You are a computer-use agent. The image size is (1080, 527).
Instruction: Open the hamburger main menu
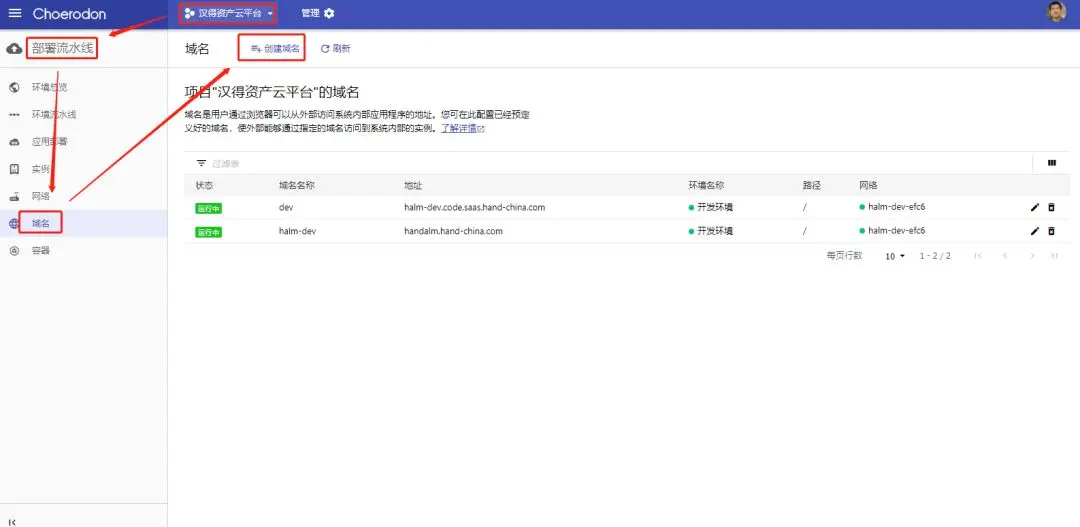tap(14, 14)
